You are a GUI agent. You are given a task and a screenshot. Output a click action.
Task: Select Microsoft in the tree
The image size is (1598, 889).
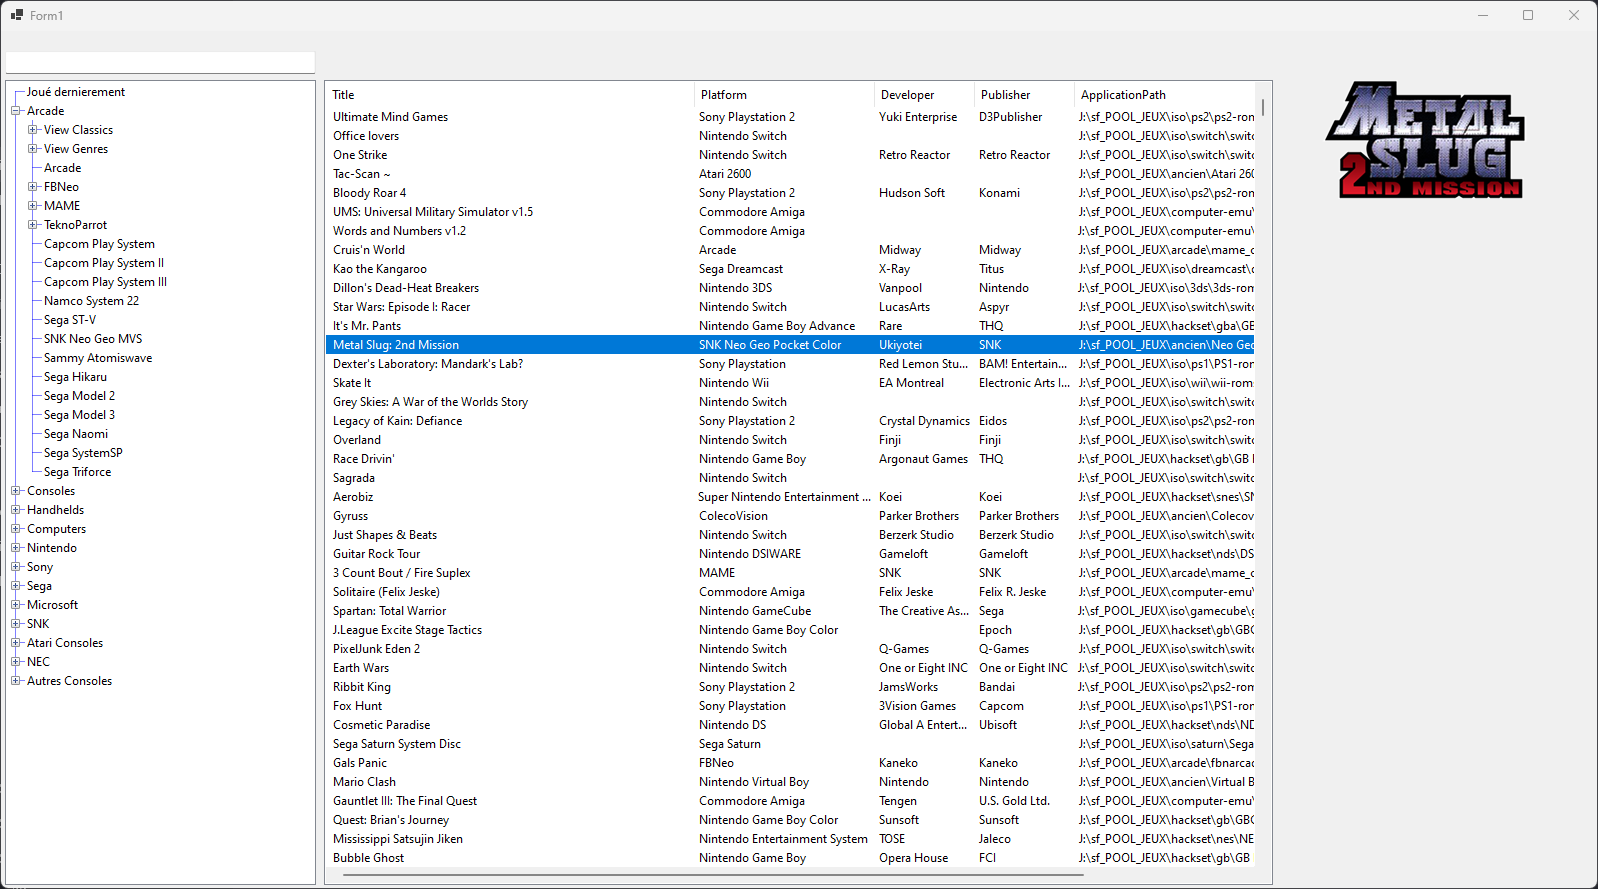coord(52,605)
